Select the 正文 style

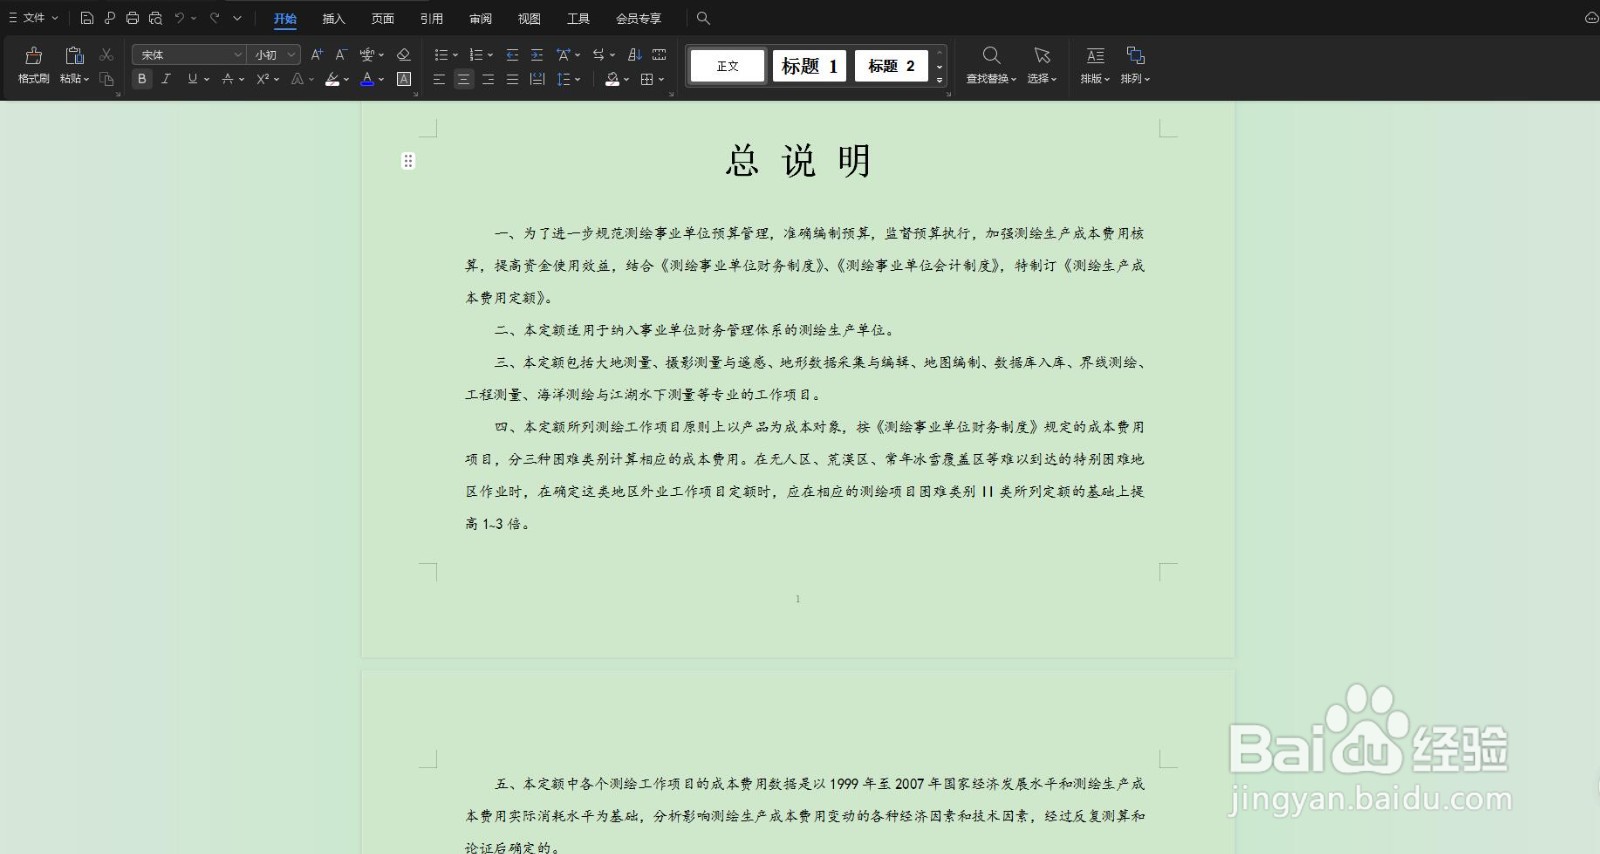point(728,66)
